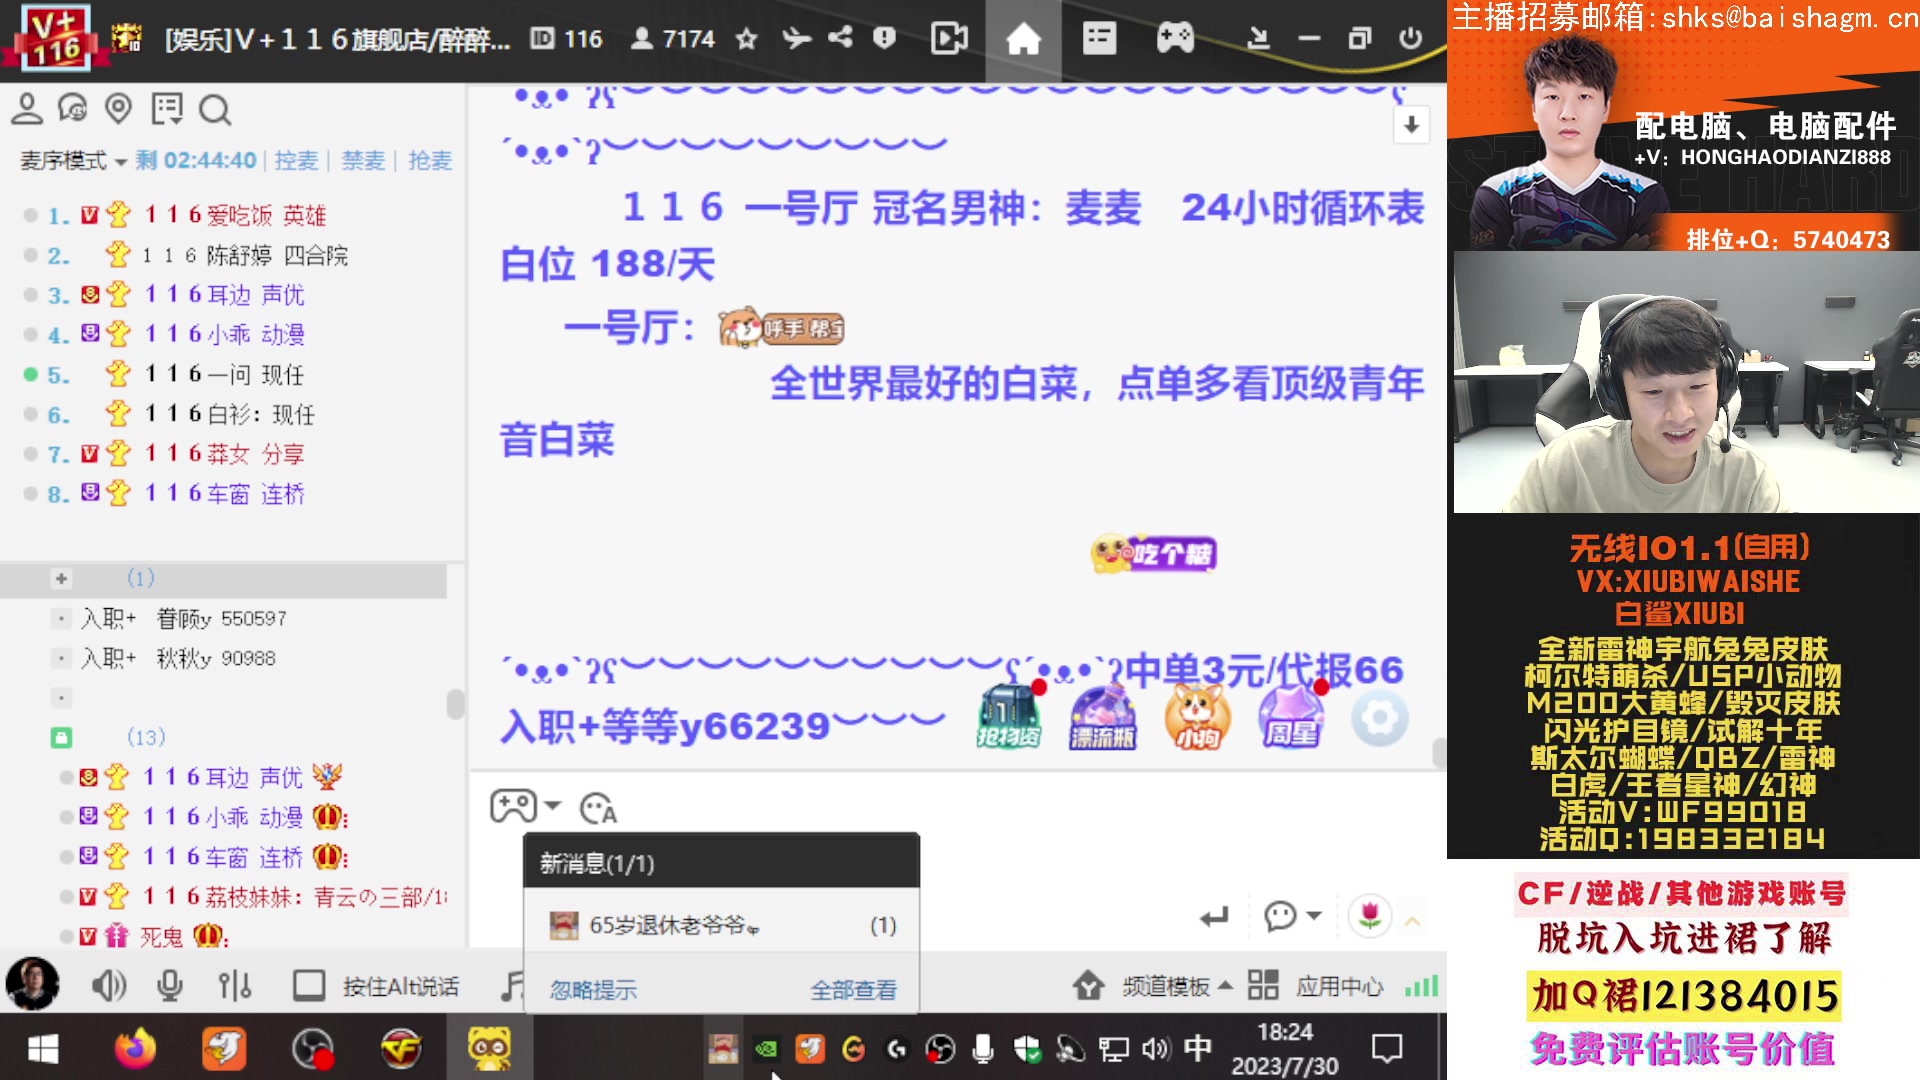1920x1080 pixels.
Task: Open the 65岁退休老爷爷 new message
Action: pyautogui.click(x=721, y=926)
